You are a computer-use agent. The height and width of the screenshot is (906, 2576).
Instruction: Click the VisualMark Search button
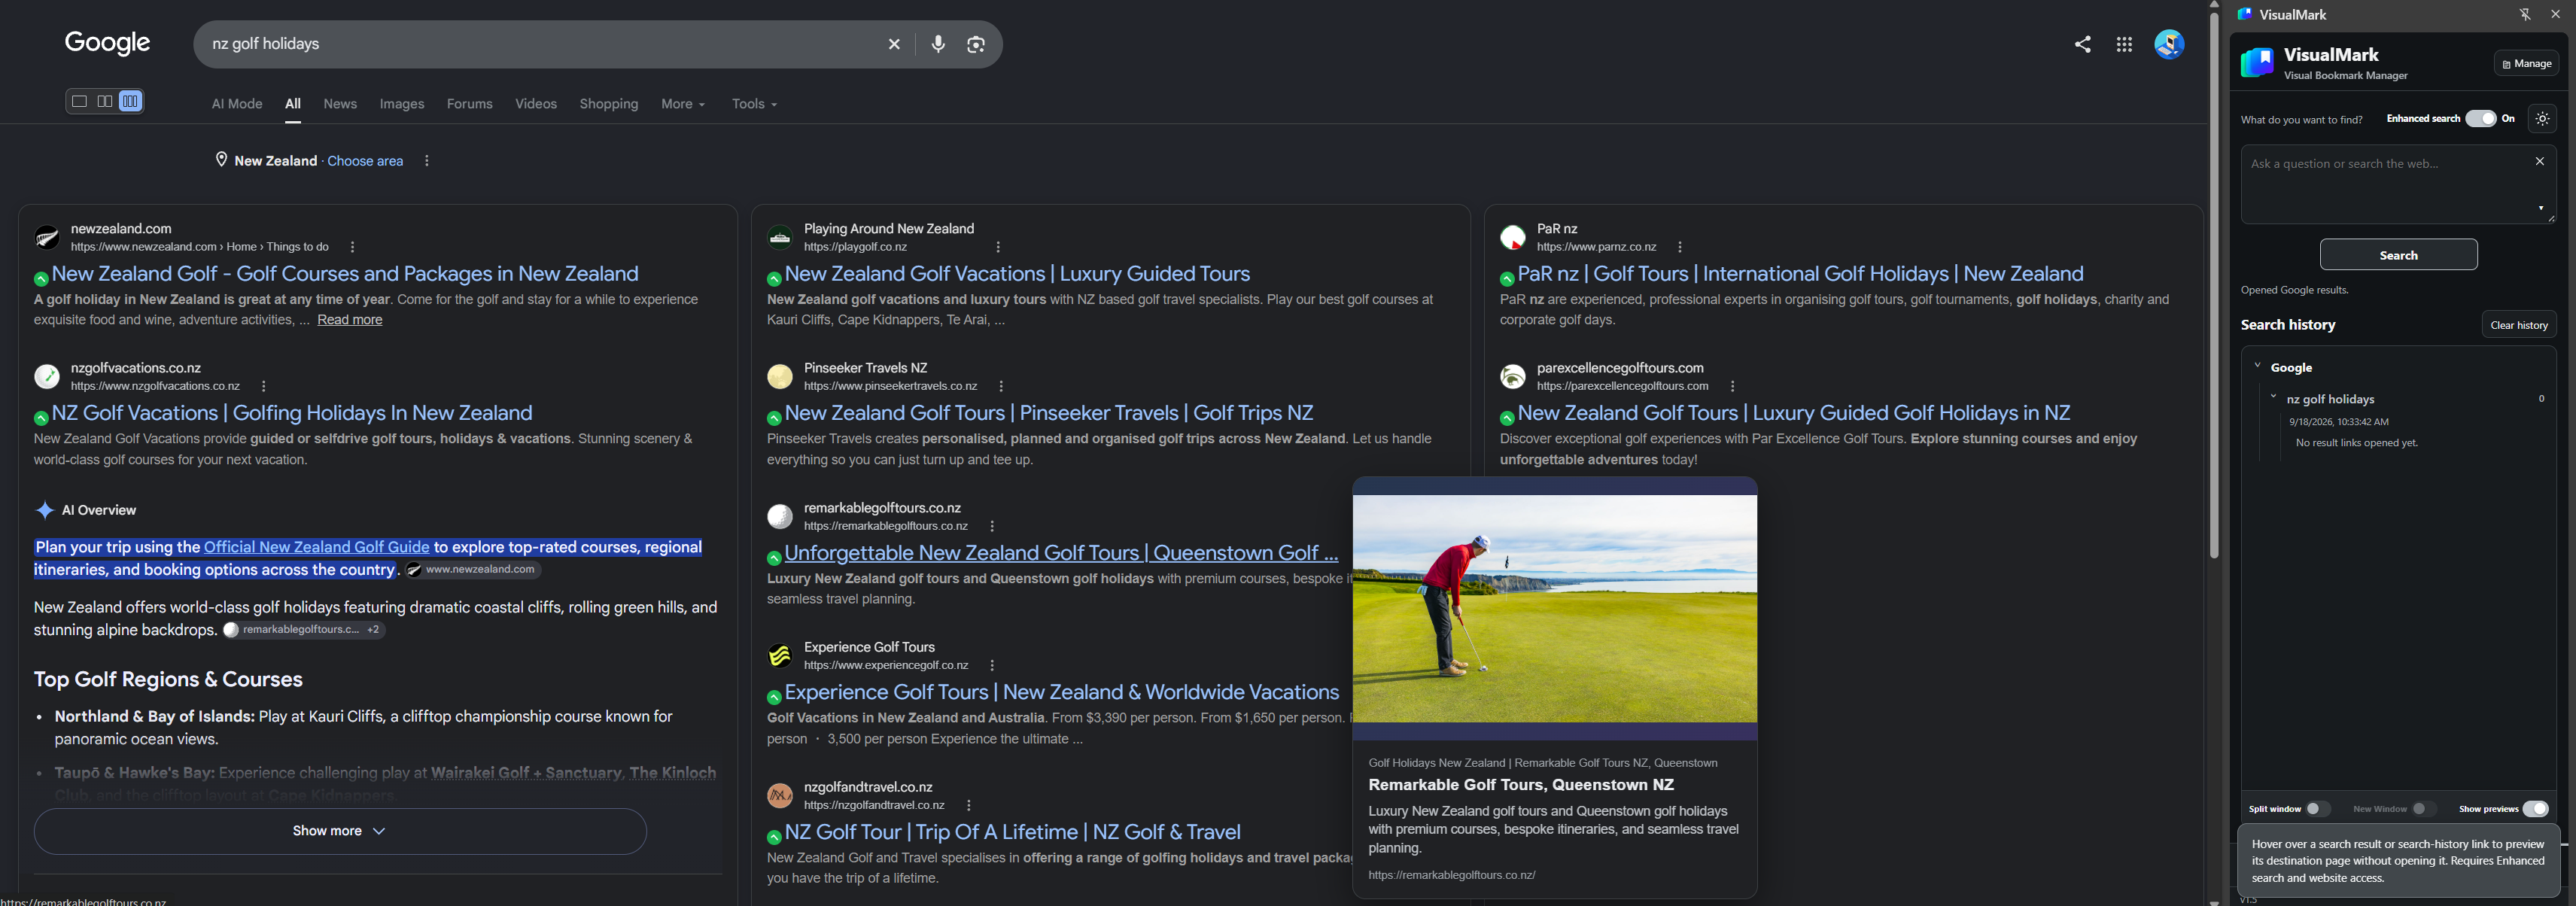[x=2398, y=255]
